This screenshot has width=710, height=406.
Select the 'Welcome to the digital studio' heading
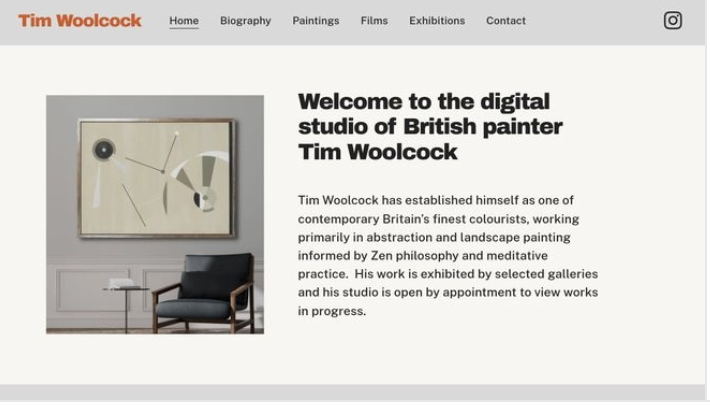(430, 126)
